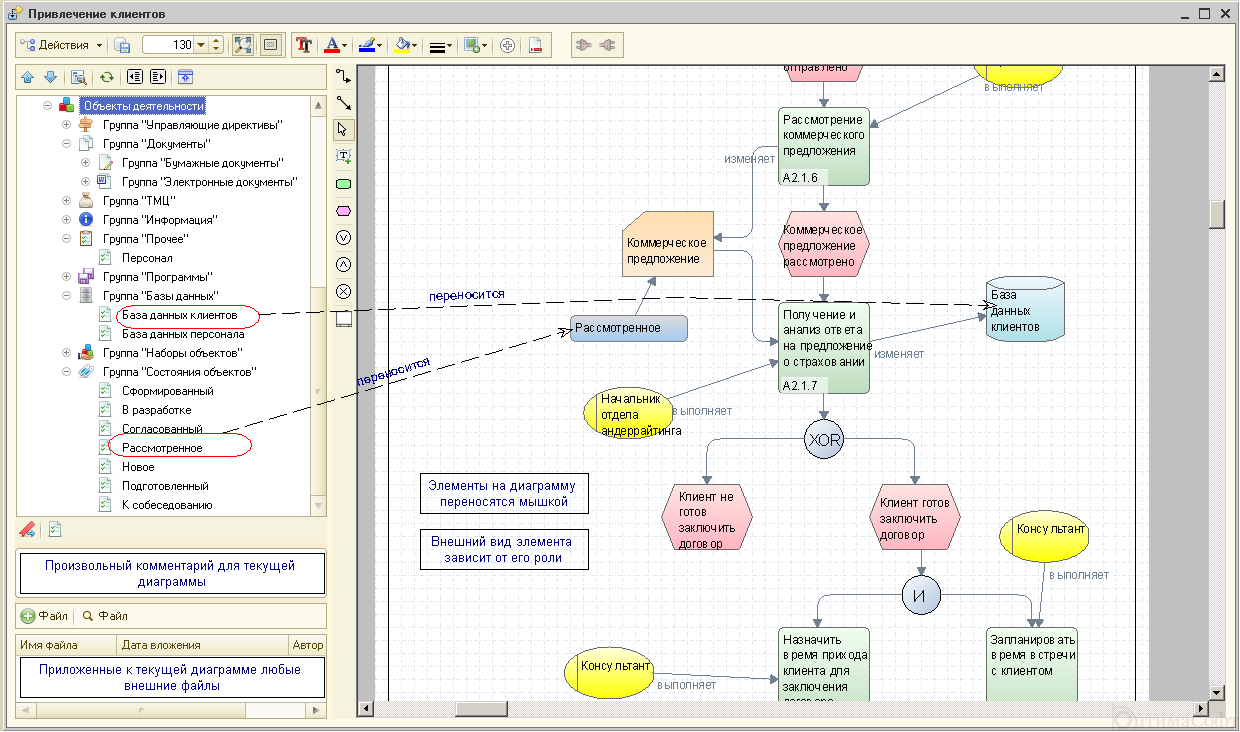Choose the XOR circled-X operator tool

[343, 291]
